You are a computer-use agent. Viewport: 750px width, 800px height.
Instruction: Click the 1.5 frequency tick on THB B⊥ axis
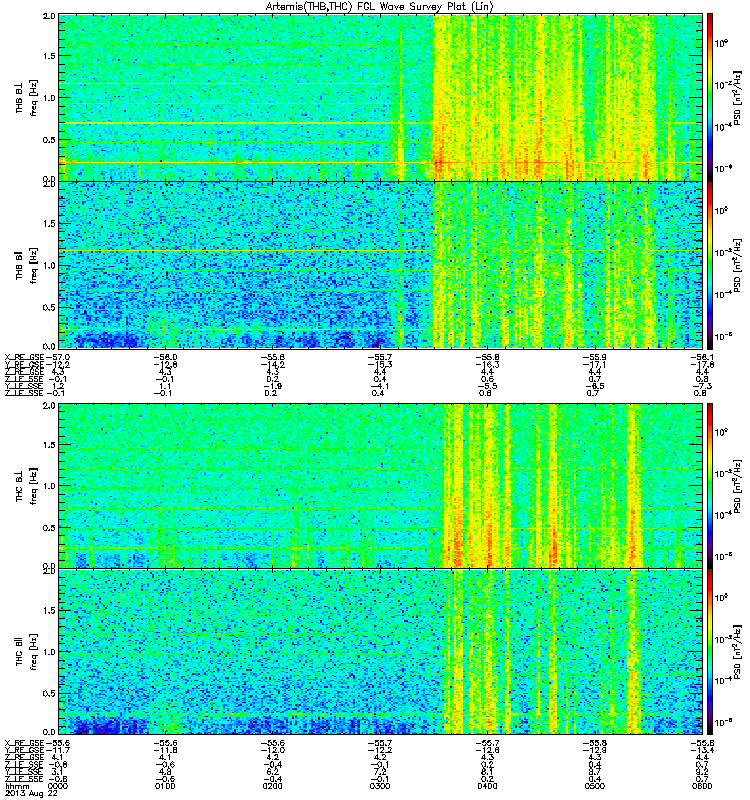(x=49, y=56)
